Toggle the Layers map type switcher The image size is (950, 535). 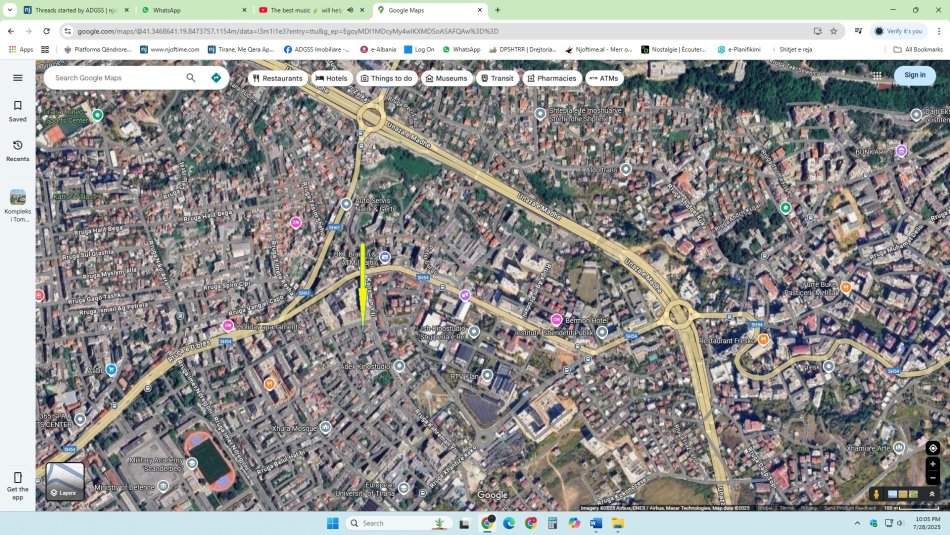[x=65, y=481]
